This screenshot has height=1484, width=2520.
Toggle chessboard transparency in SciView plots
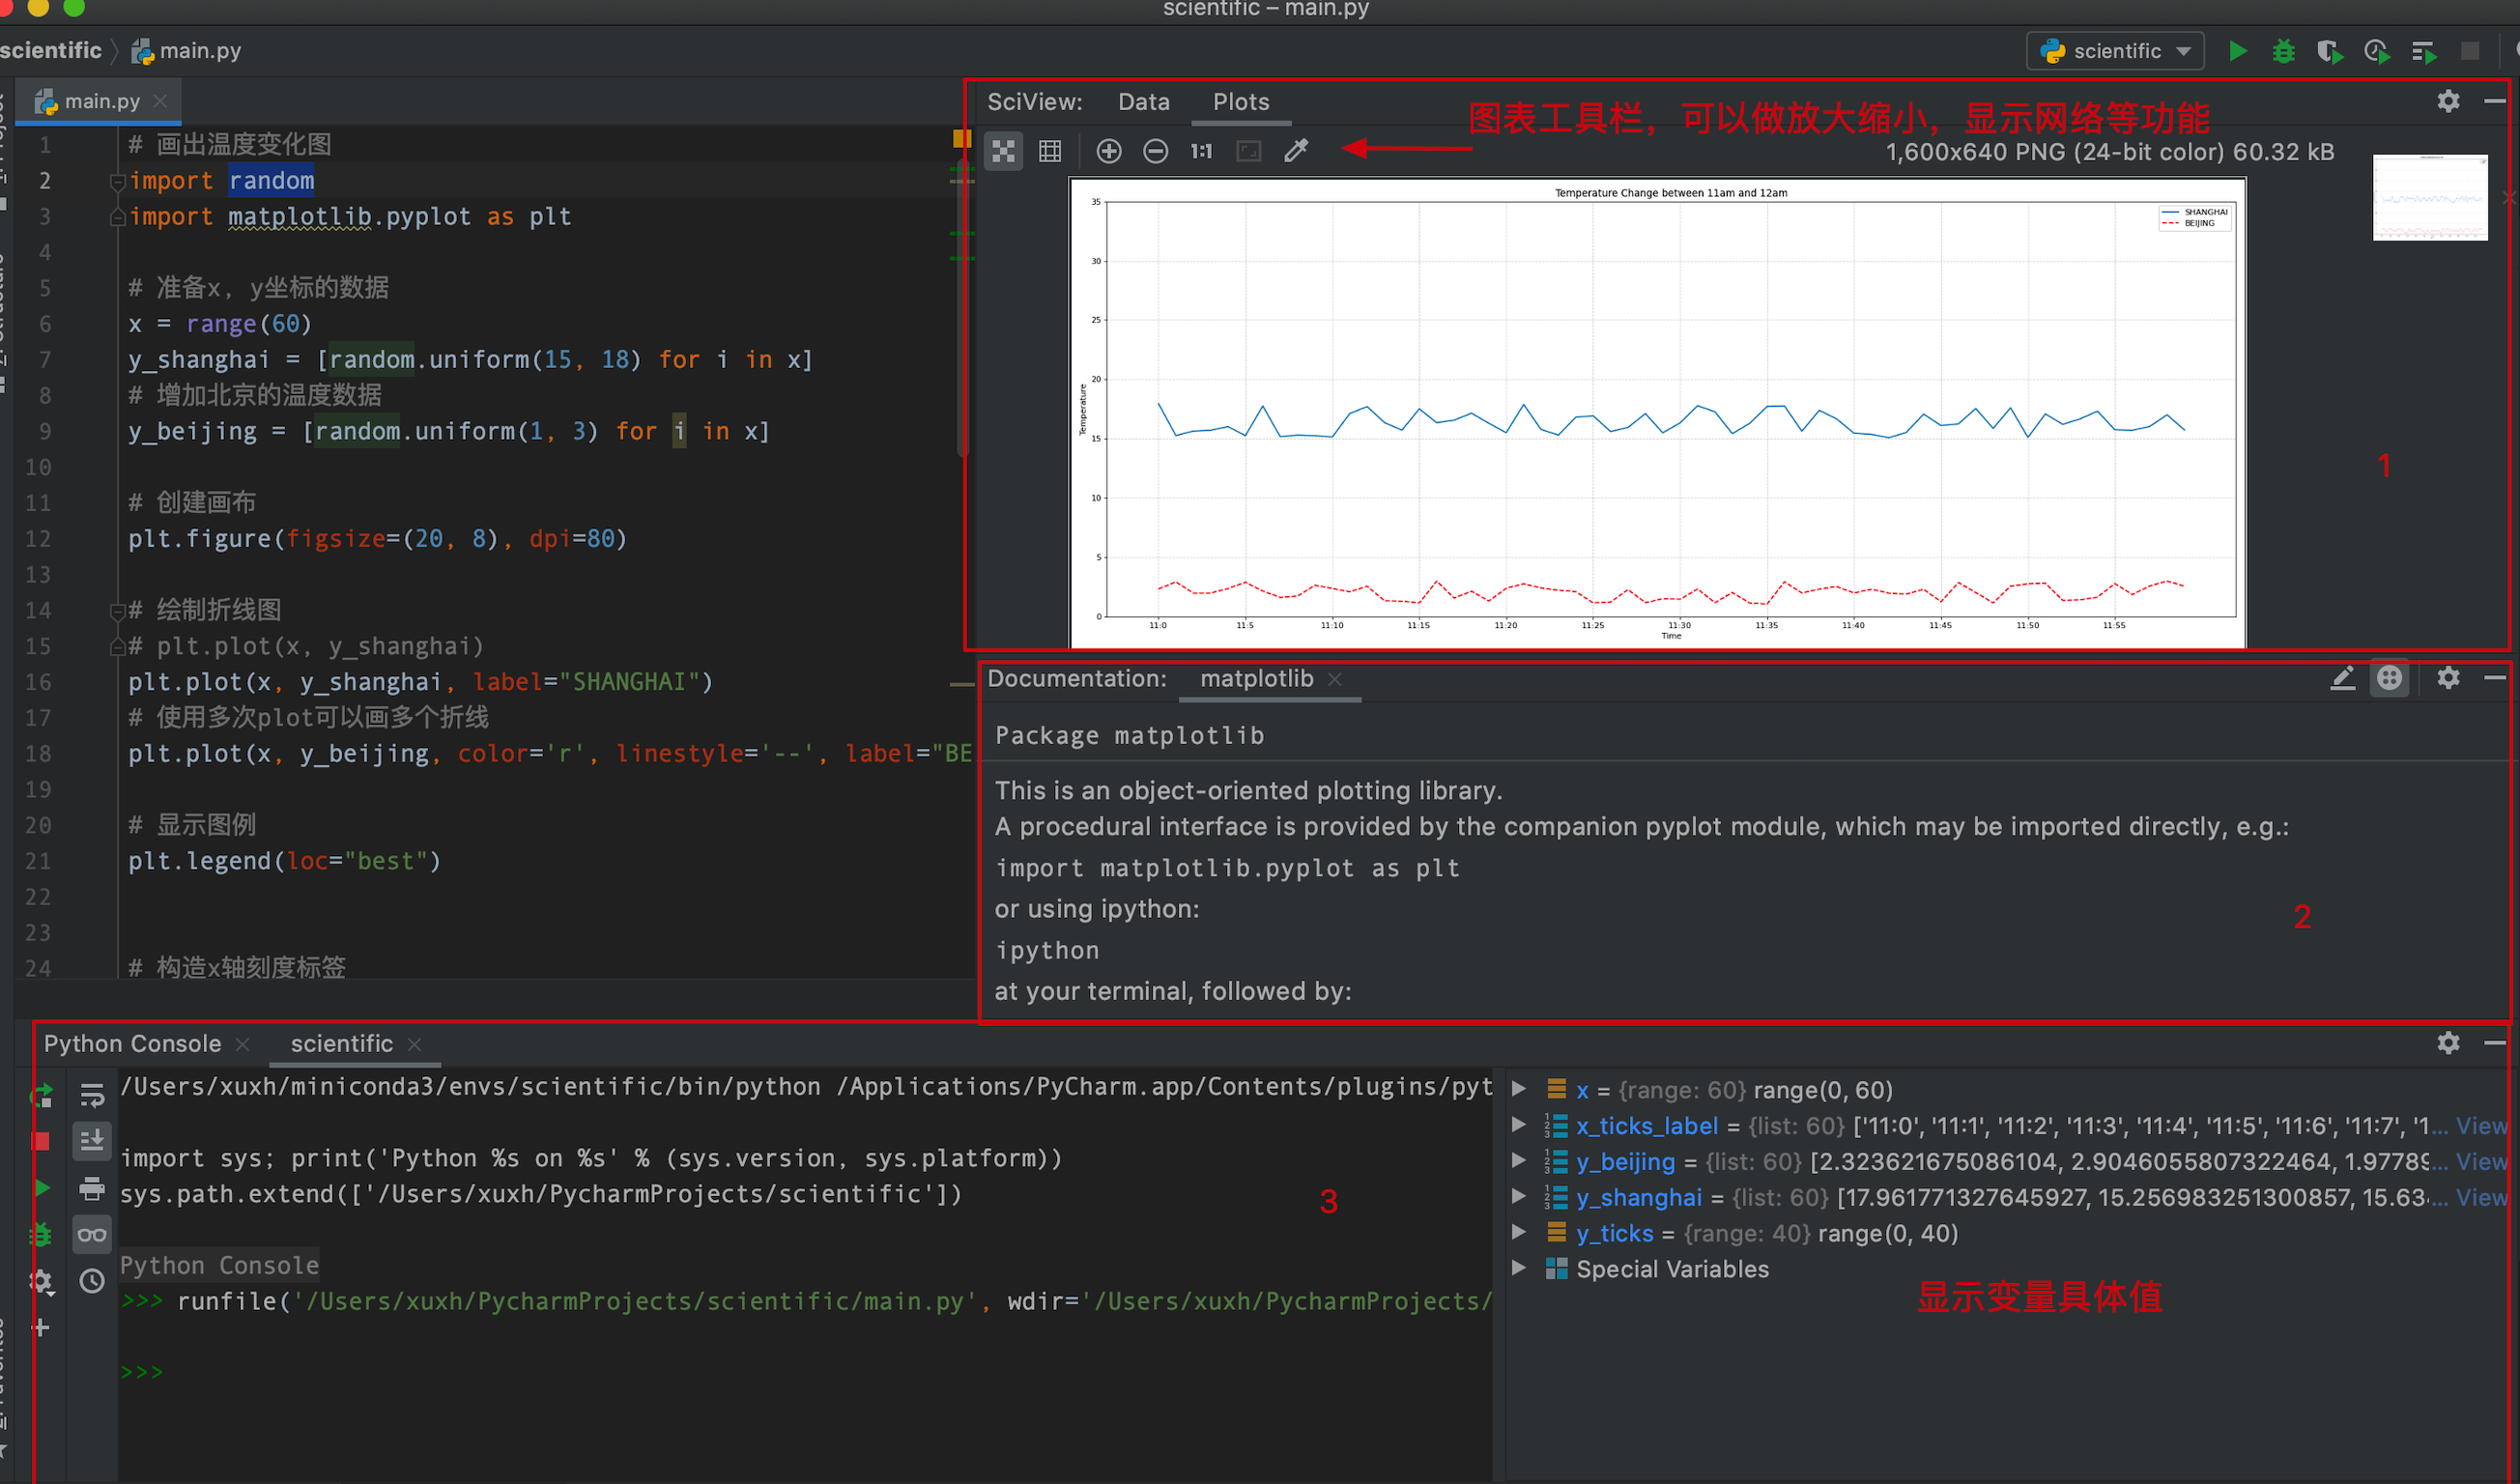coord(1003,151)
